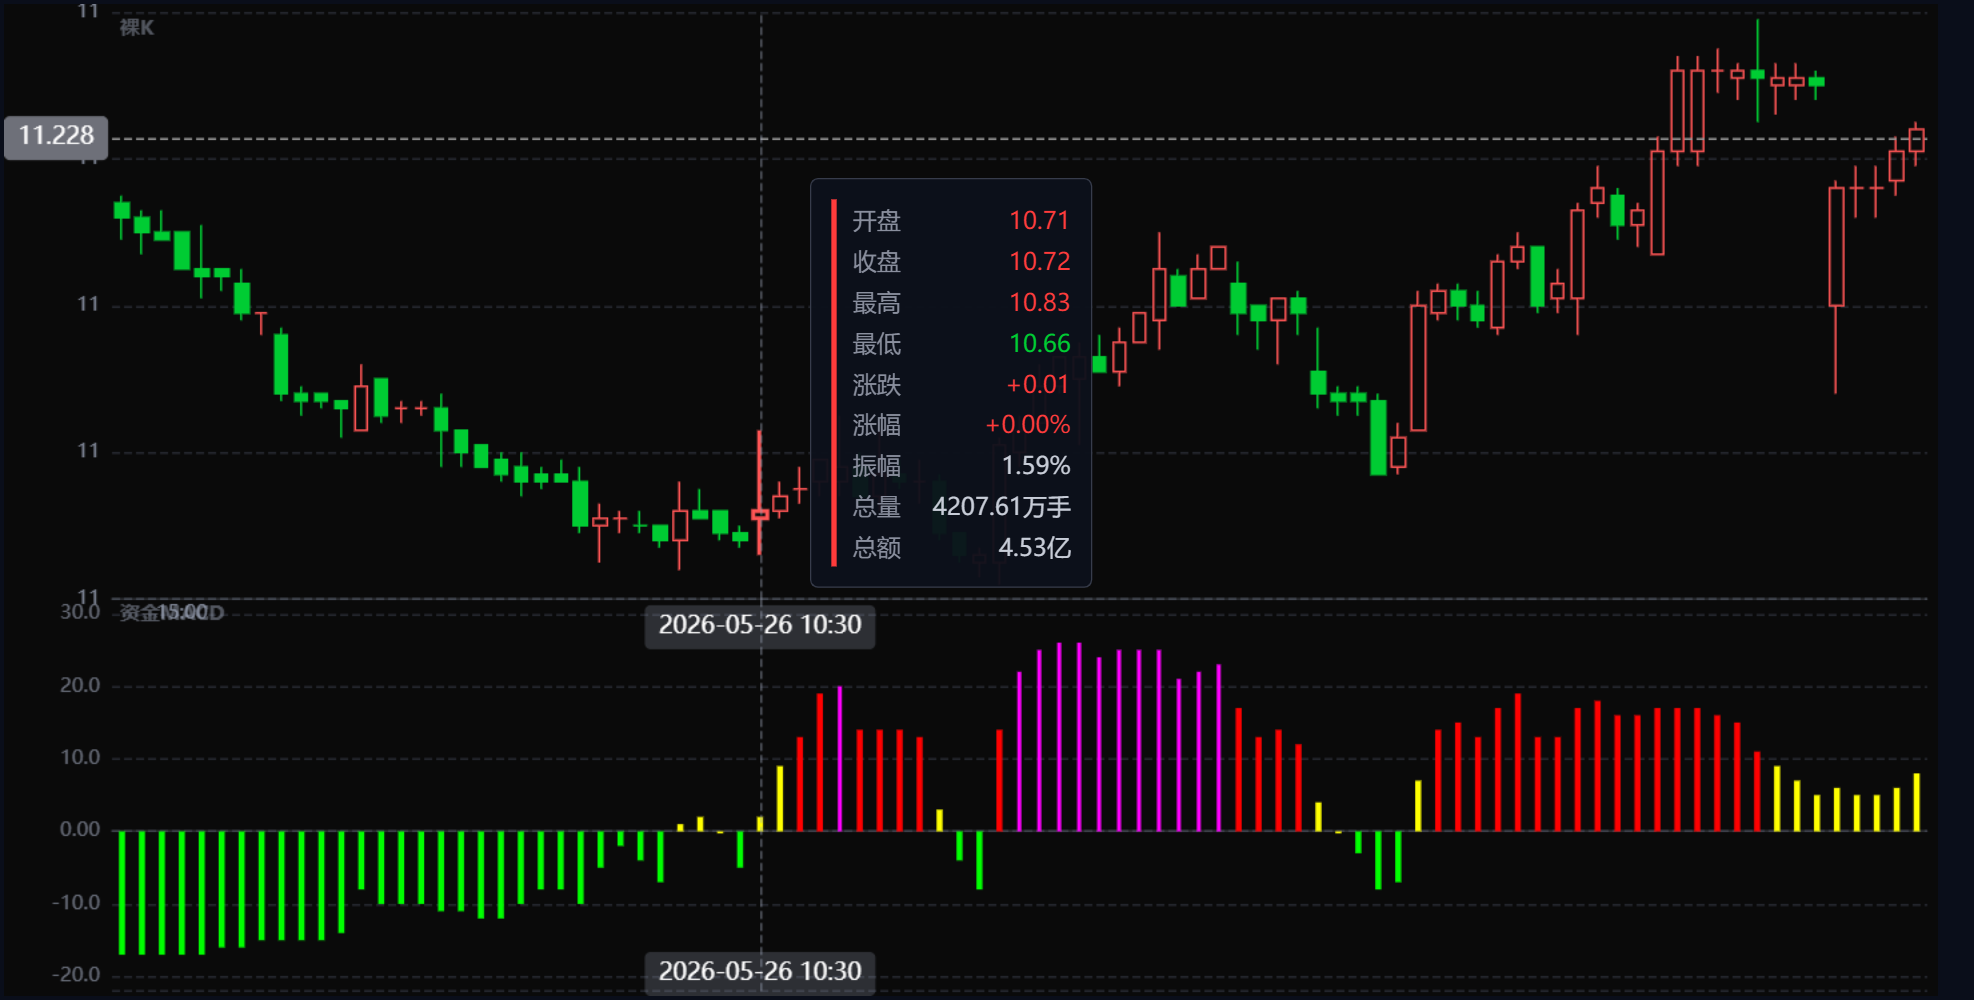Image resolution: width=1974 pixels, height=1000 pixels.
Task: Click the 最高 value 10.83
Action: point(1039,303)
